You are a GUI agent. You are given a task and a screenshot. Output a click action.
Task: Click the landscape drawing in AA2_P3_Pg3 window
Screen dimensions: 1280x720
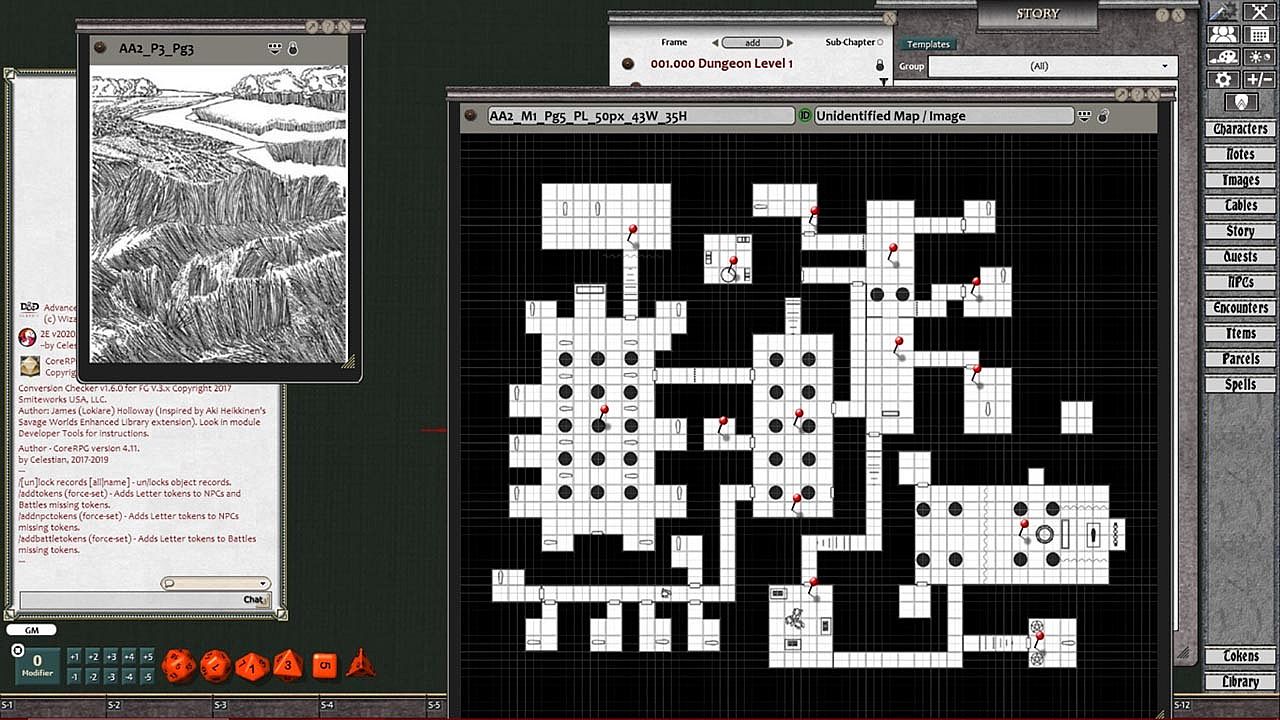point(219,214)
